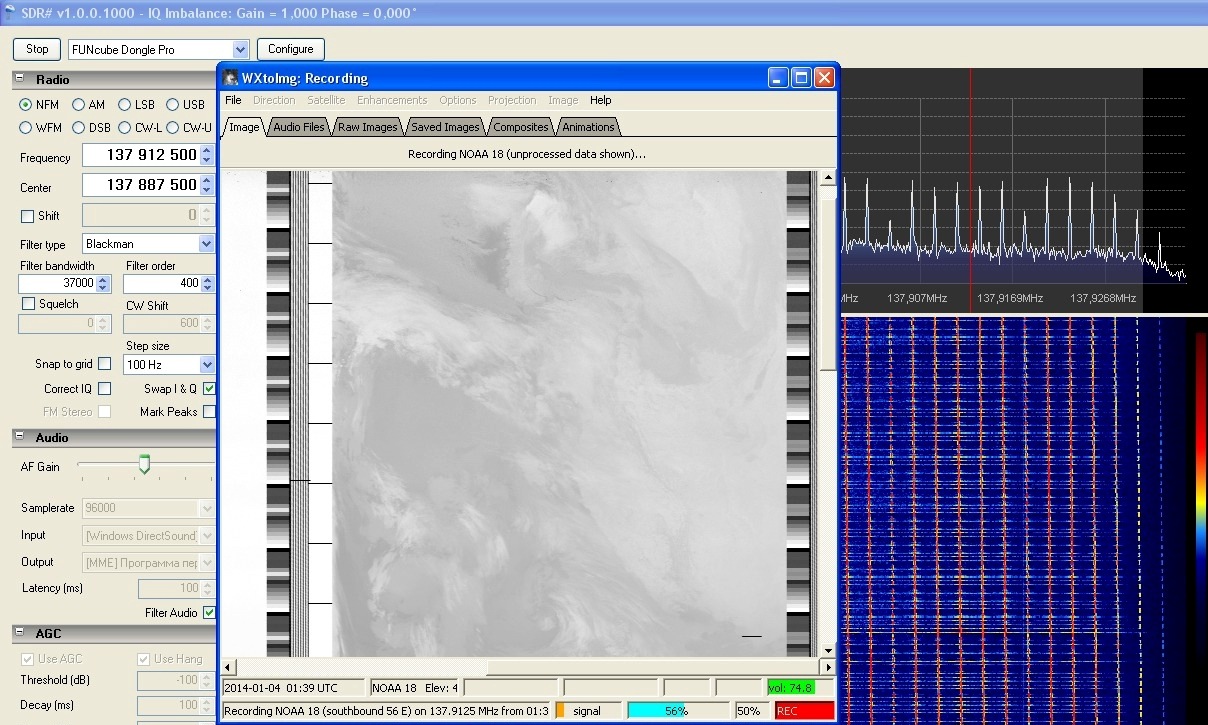Click the cyan 56% signal progress bar
This screenshot has width=1208, height=725.
click(x=677, y=711)
